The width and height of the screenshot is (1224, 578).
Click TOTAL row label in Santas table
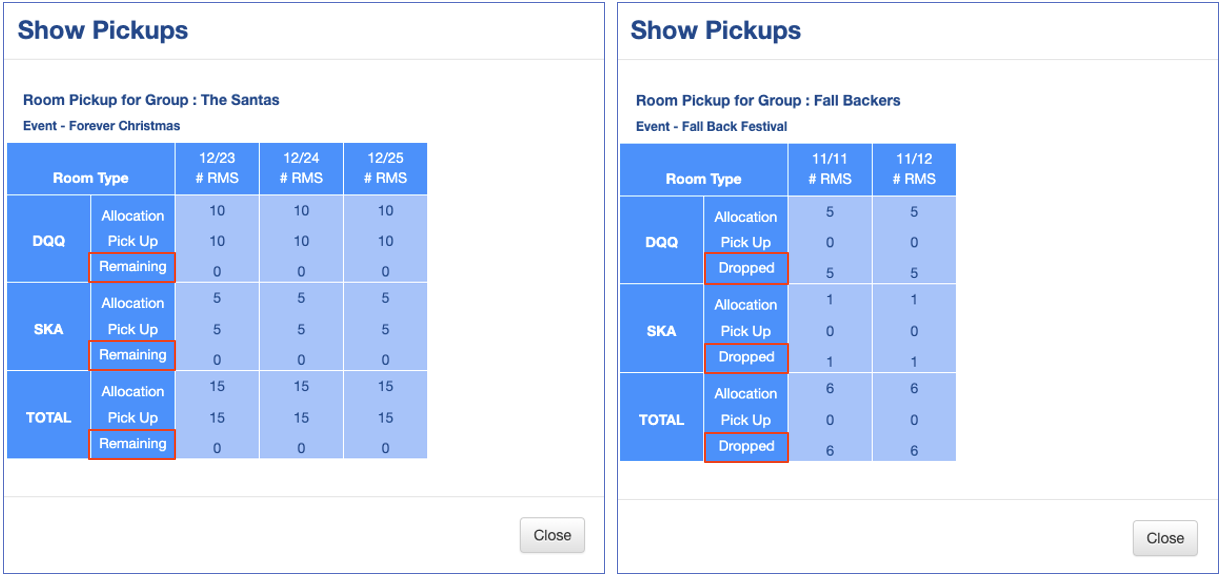pyautogui.click(x=48, y=417)
